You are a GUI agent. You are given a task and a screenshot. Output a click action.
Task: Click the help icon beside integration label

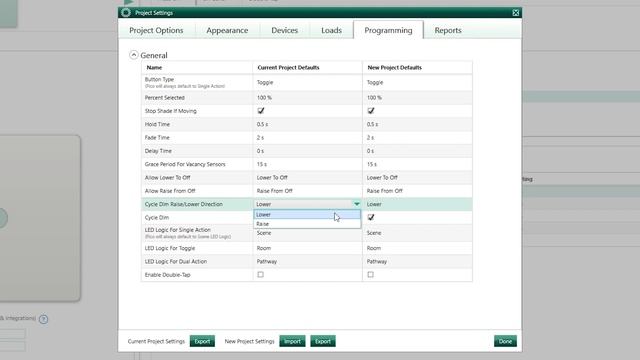click(x=43, y=319)
